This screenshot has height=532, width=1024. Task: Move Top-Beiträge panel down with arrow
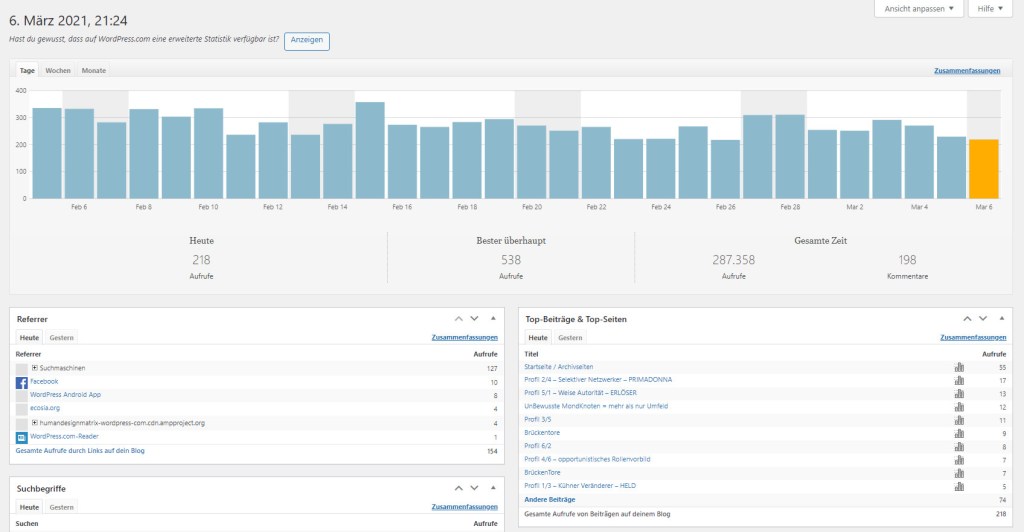pos(983,319)
